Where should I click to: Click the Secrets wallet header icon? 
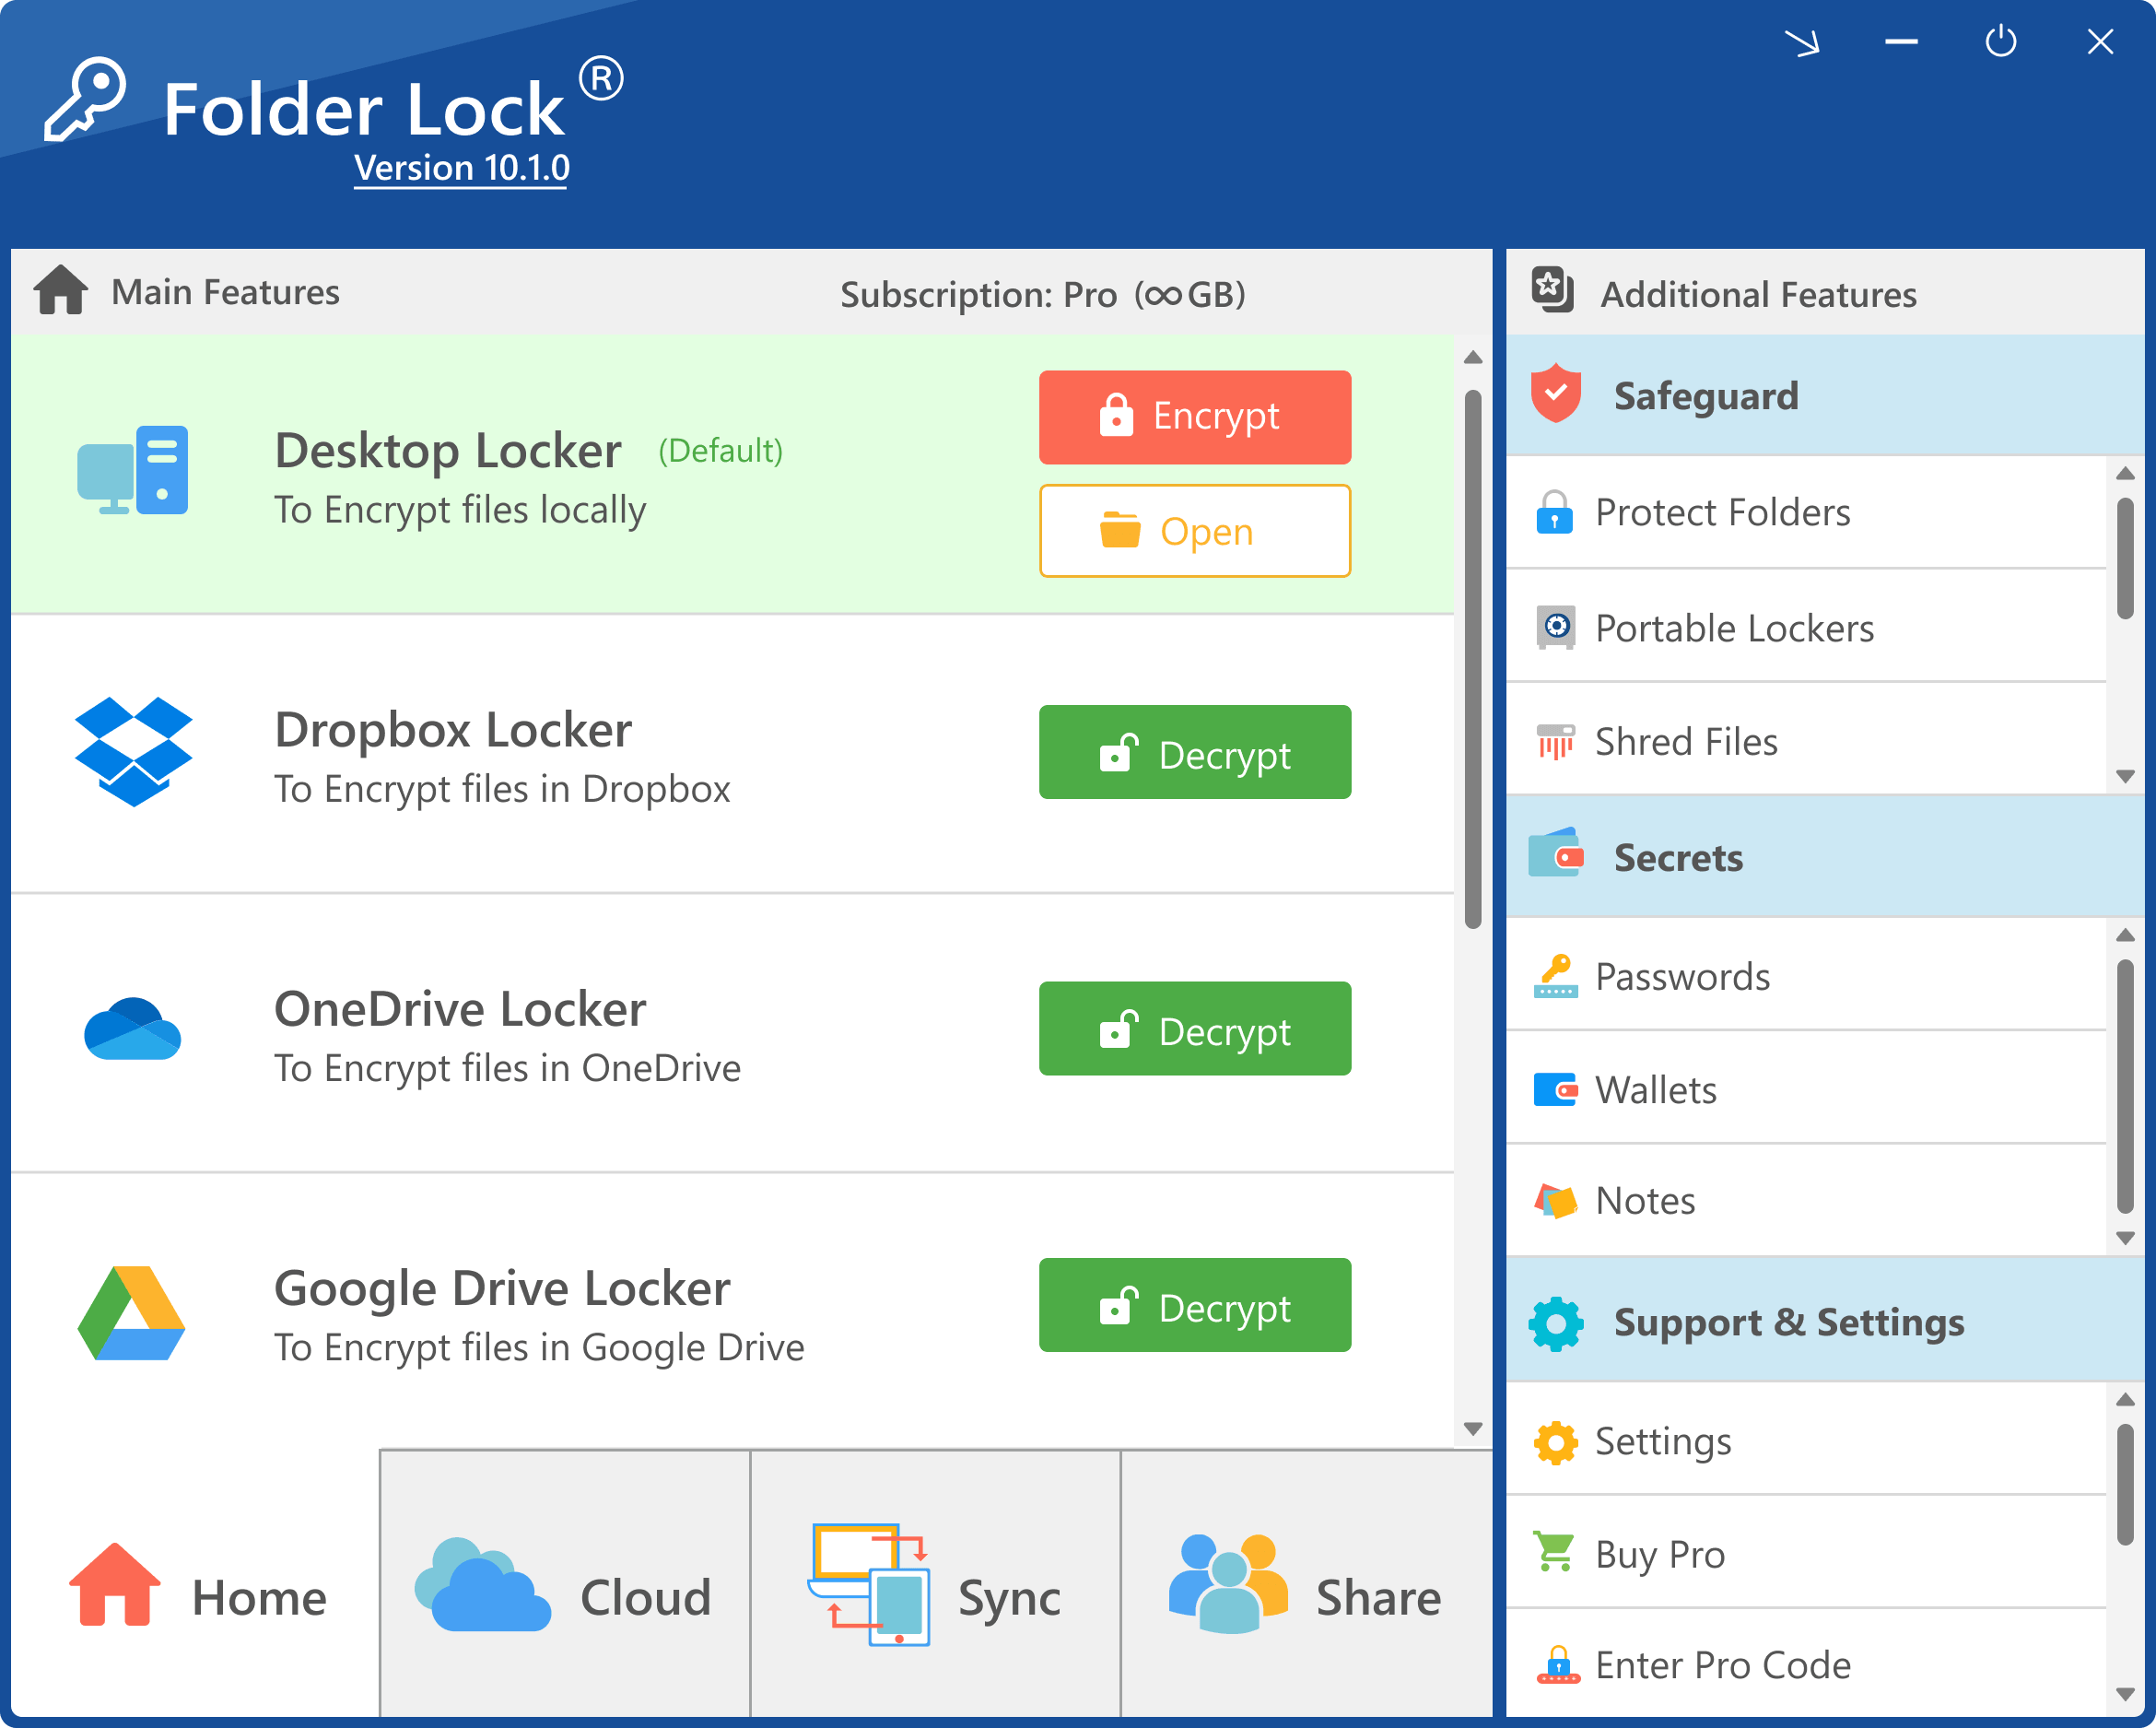1556,853
